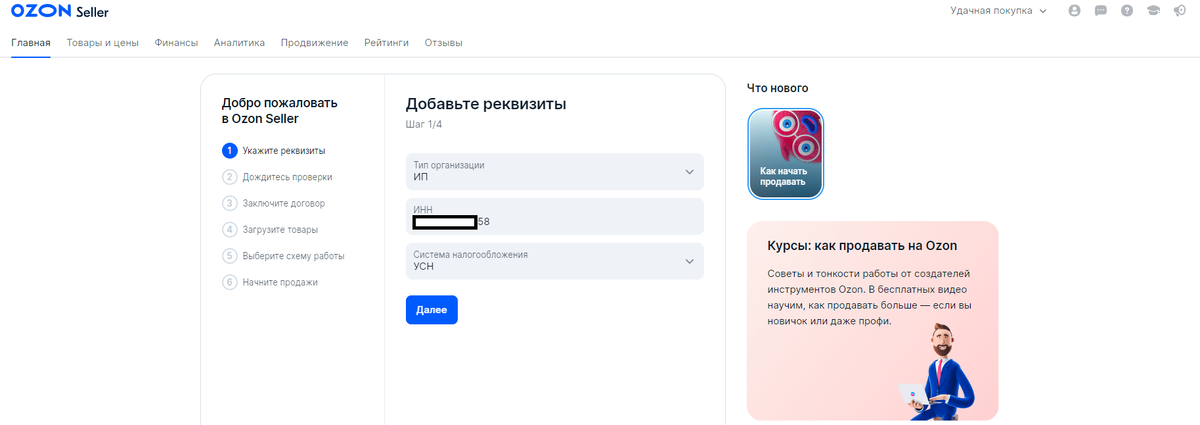Select step Выберите схему работы

coord(293,256)
